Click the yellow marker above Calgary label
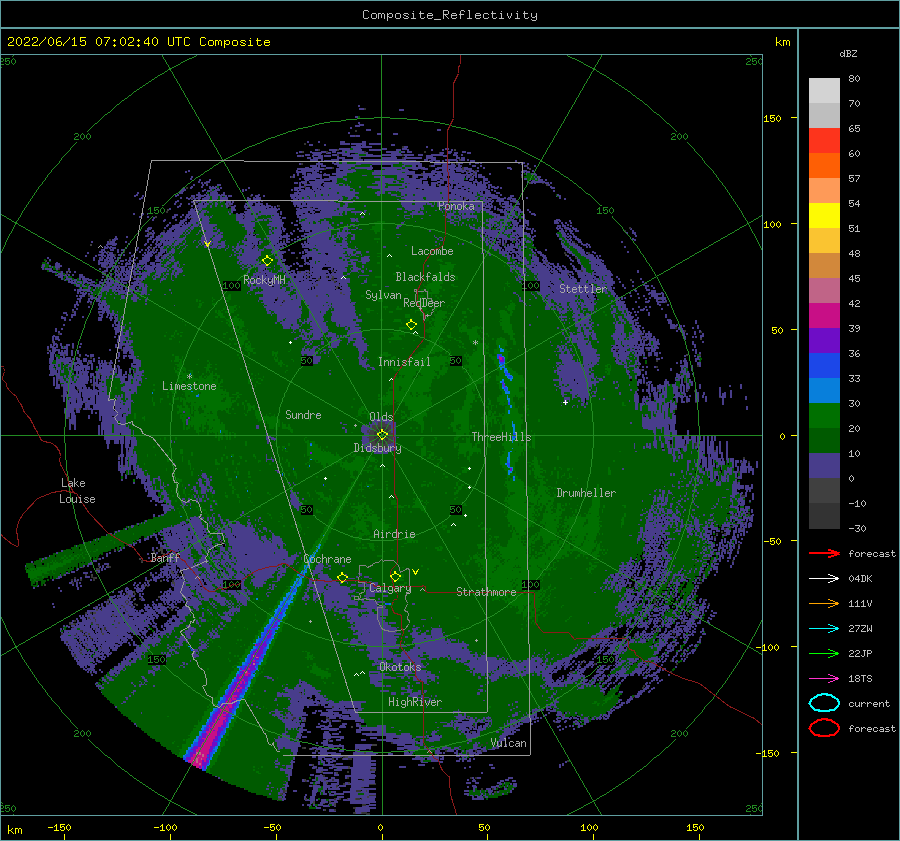 pyautogui.click(x=395, y=576)
